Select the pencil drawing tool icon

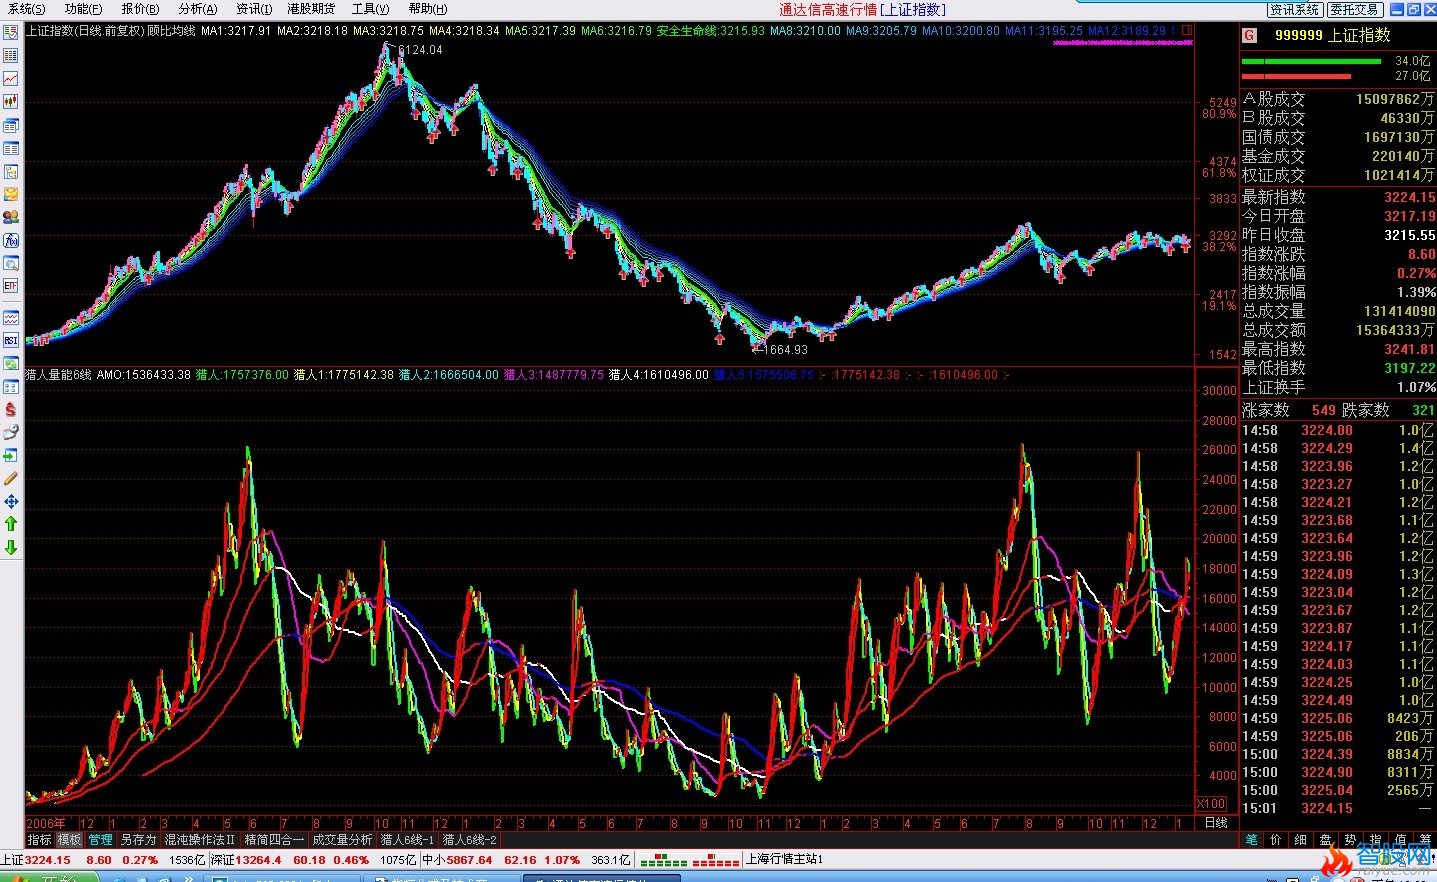(11, 478)
